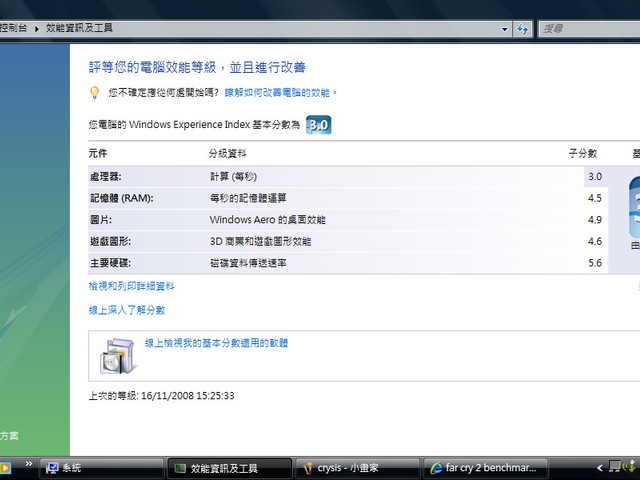Expand the breadcrumb arrow after 控制台

pos(37,29)
